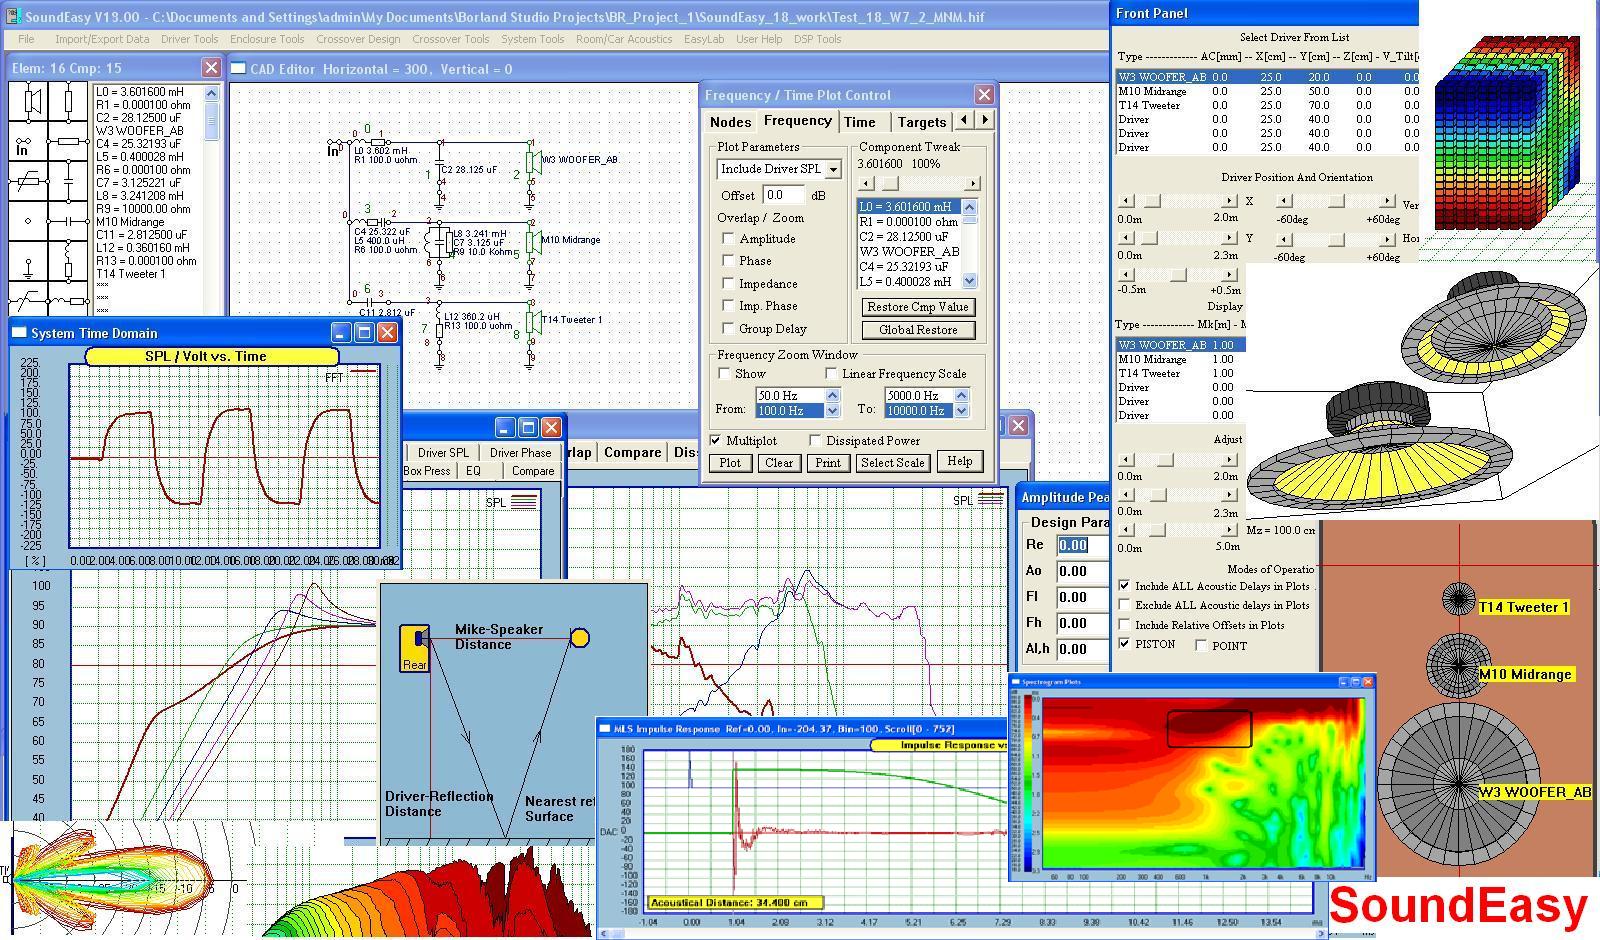Select the vertical capacitor component in palette
The width and height of the screenshot is (1600, 940).
(68, 182)
